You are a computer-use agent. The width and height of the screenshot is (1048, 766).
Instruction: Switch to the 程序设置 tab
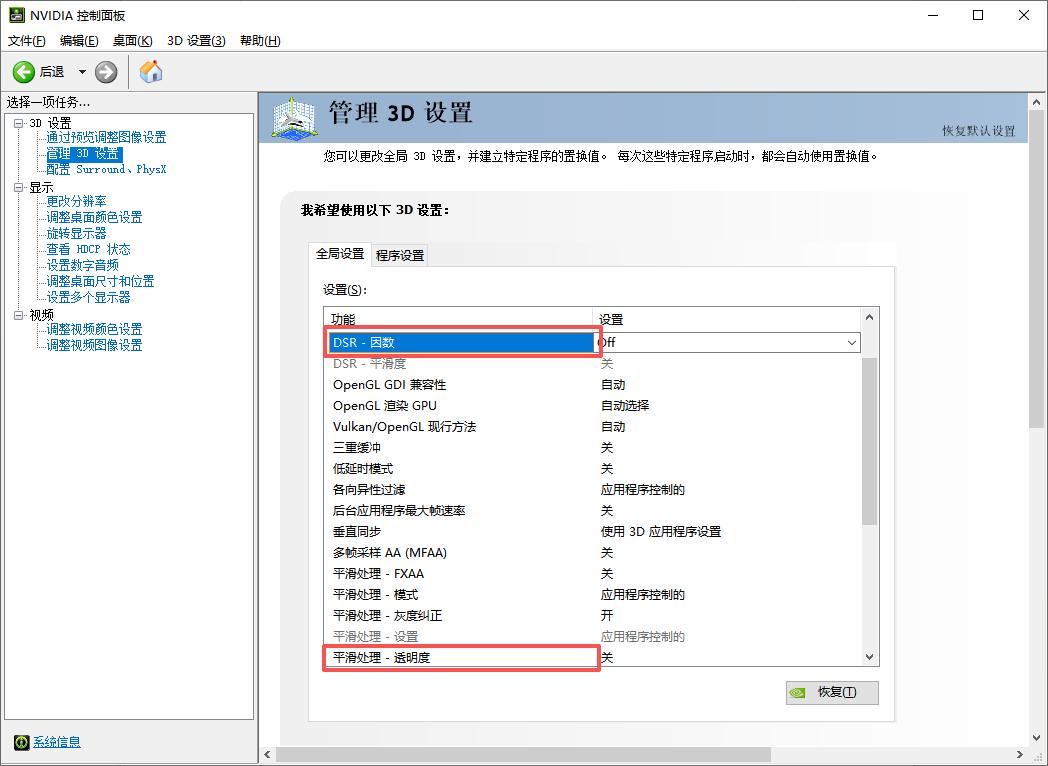pyautogui.click(x=400, y=255)
